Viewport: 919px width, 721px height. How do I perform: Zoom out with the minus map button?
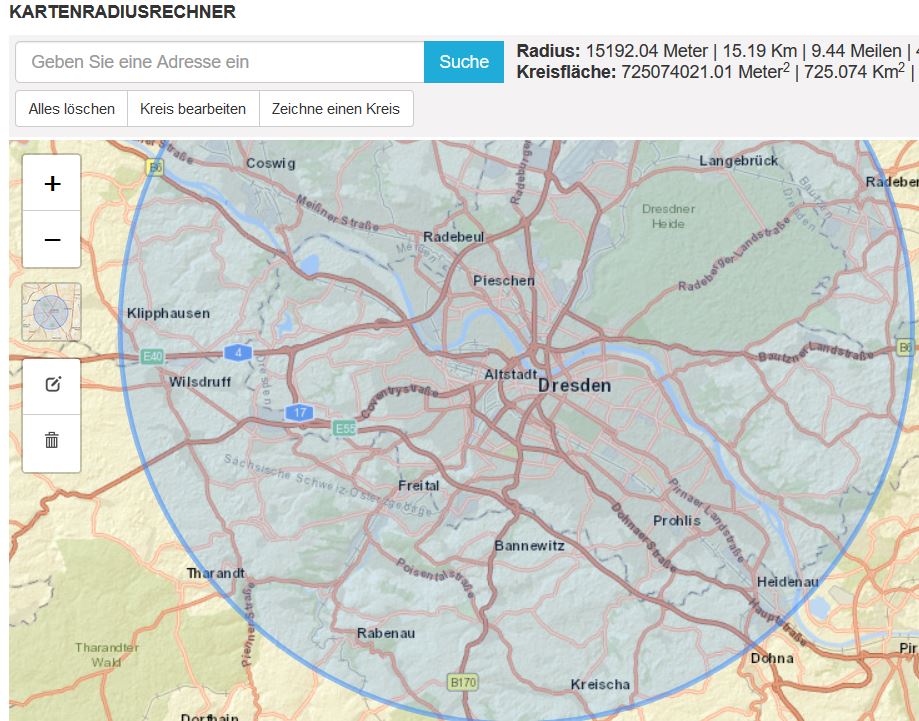(x=52, y=239)
